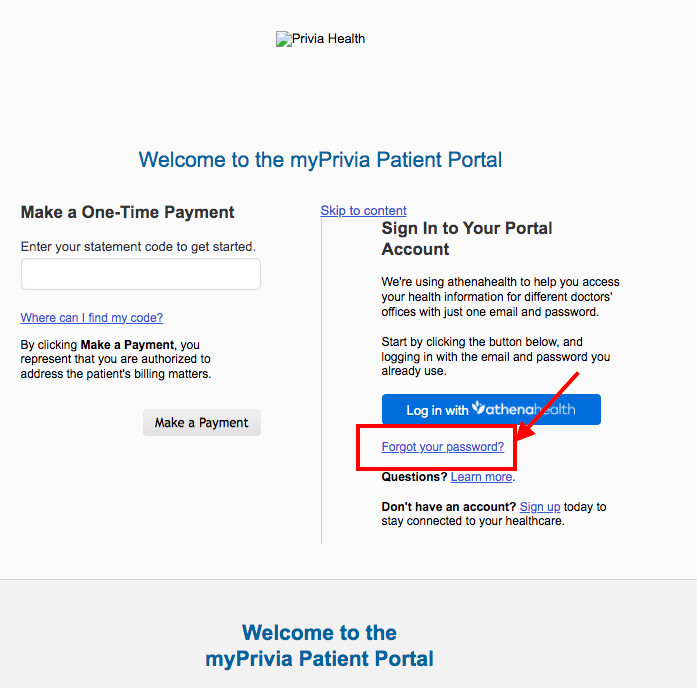Screen dimensions: 697x688
Task: Focus the statement code input field
Action: (x=140, y=274)
